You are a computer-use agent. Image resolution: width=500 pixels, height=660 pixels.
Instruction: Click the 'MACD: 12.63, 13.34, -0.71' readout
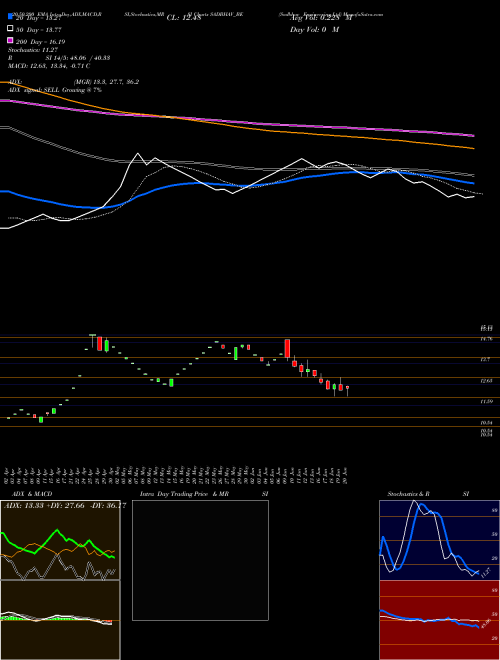pos(49,66)
